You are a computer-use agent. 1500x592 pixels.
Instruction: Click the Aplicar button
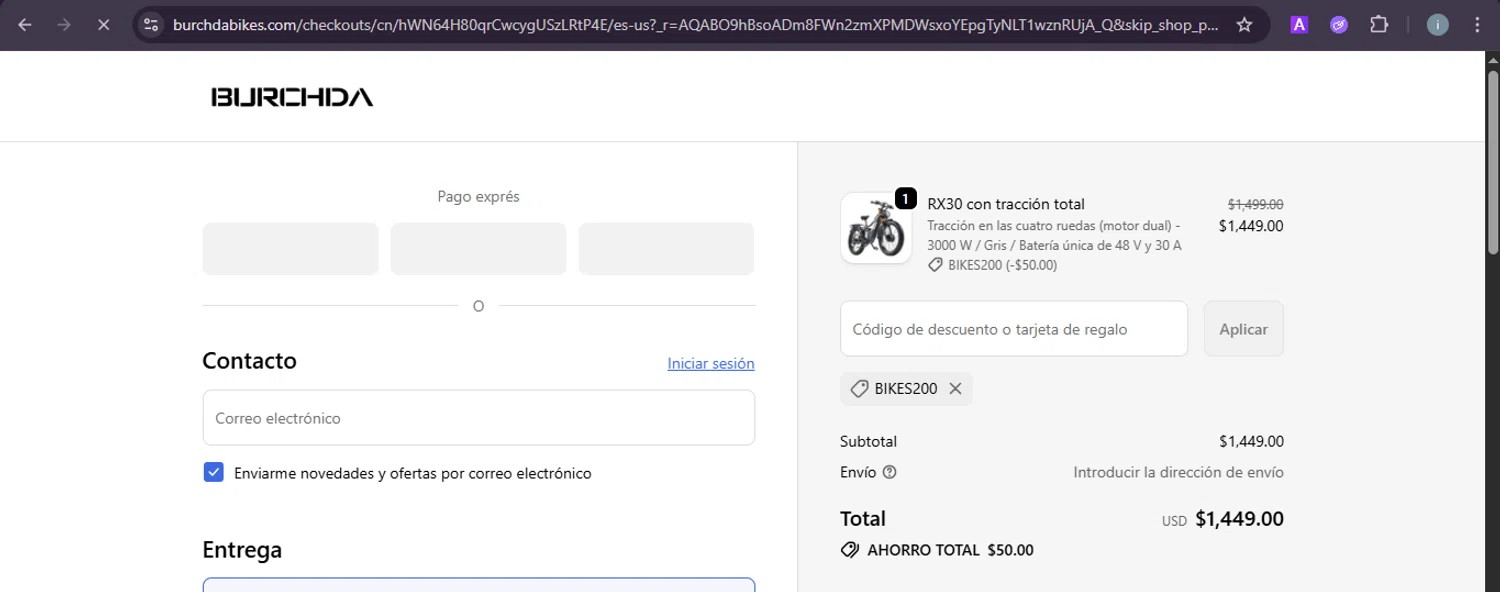[x=1244, y=329]
